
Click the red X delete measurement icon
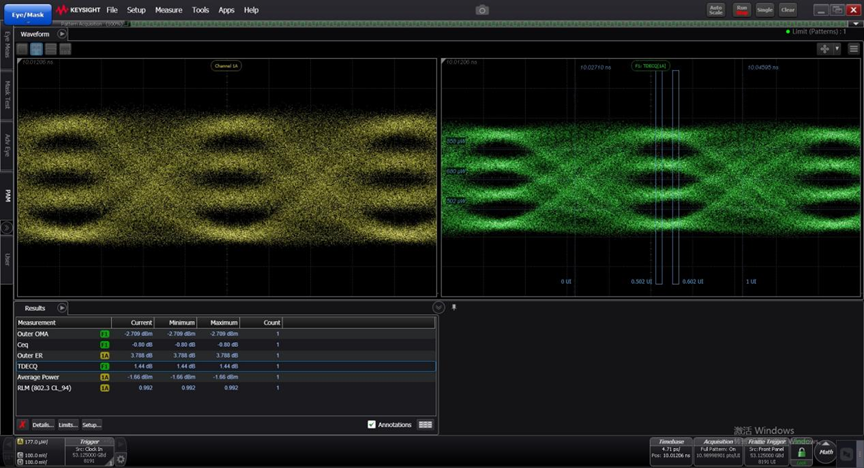(22, 425)
